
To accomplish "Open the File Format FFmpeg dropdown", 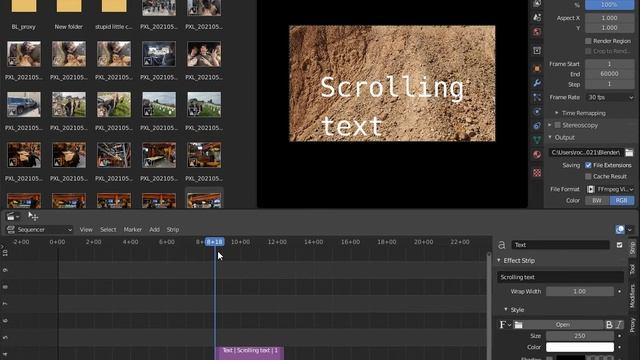I will (610, 189).
